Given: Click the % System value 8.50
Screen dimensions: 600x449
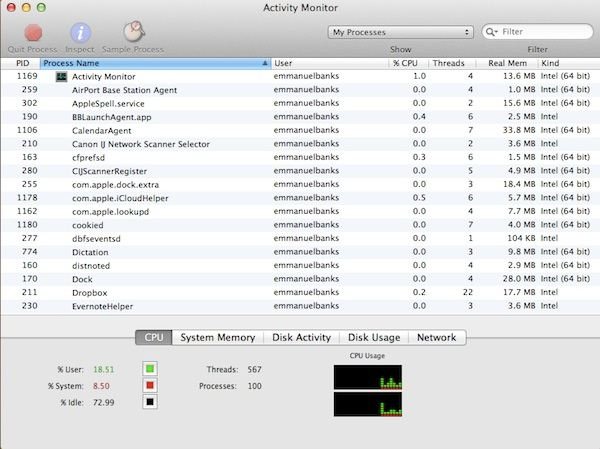Looking at the screenshot, I should [x=101, y=386].
